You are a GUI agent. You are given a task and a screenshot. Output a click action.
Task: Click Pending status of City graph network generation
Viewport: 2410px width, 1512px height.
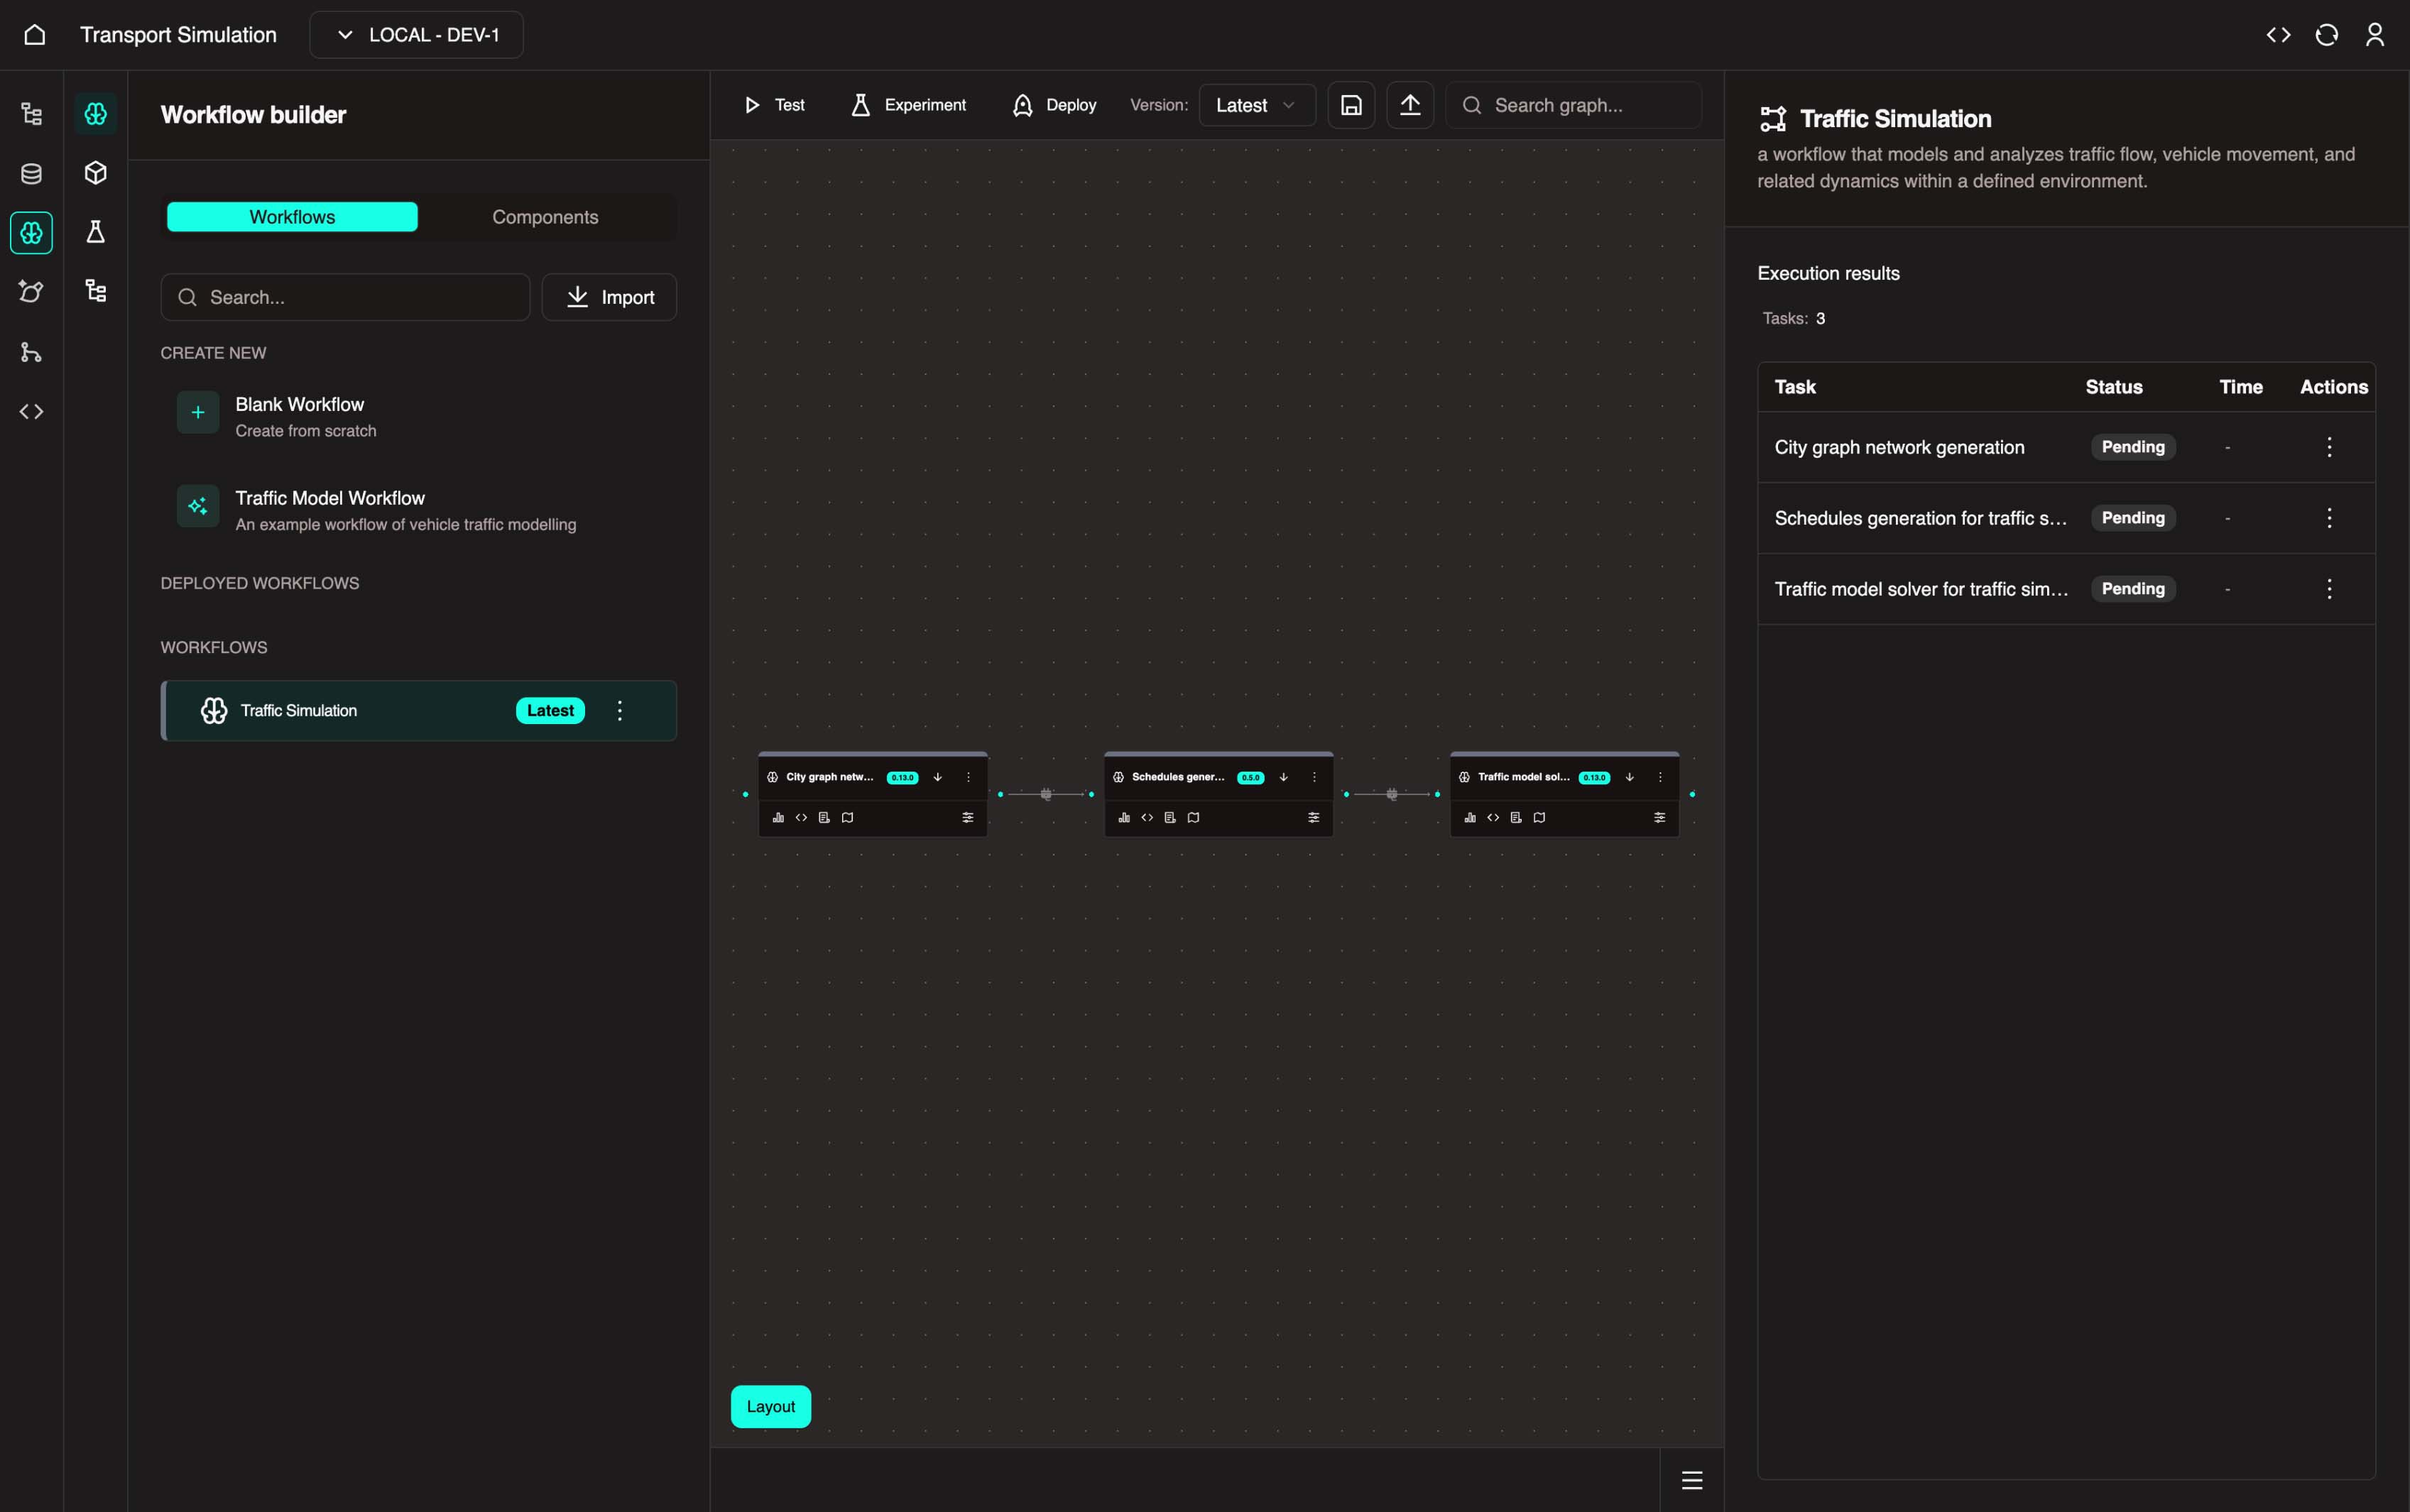(x=2133, y=447)
